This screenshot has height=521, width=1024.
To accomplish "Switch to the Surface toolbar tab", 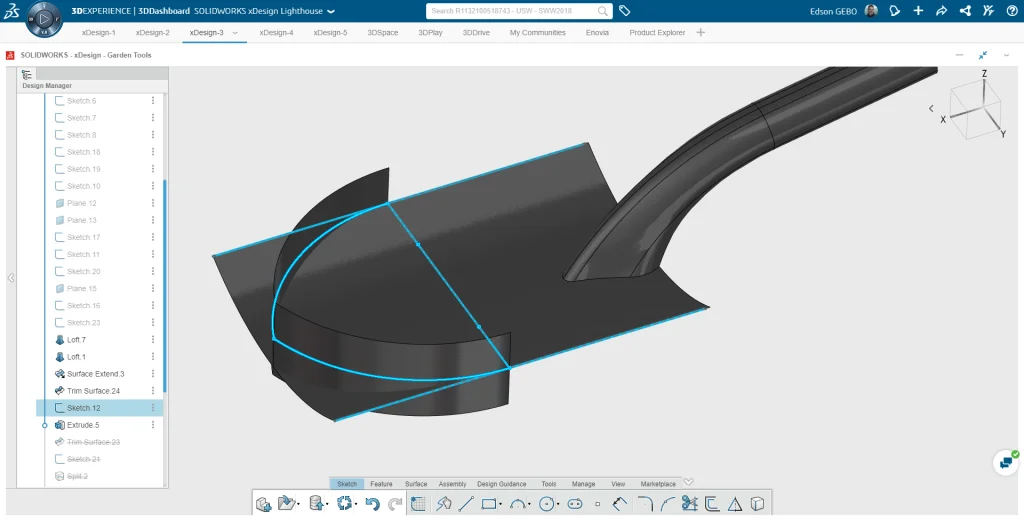I will [416, 484].
